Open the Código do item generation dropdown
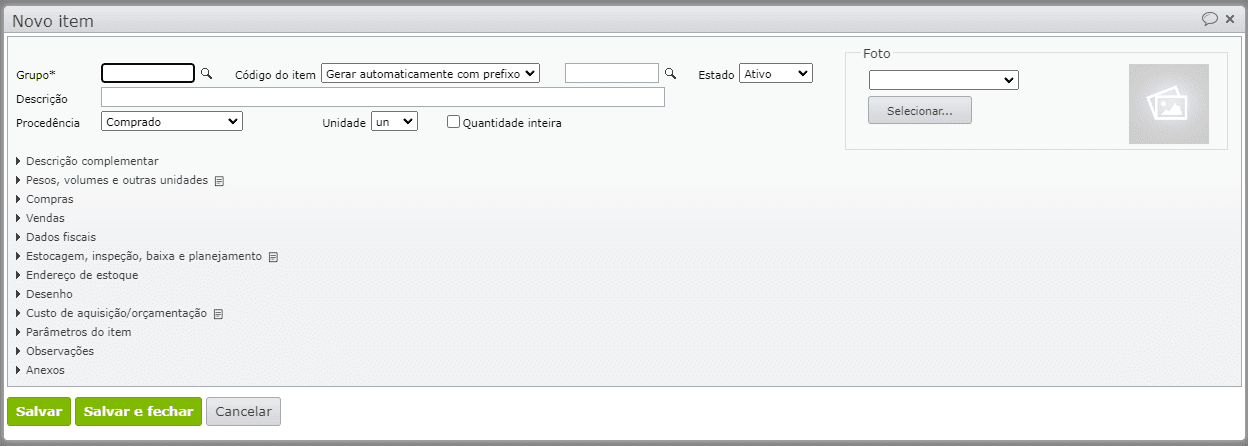1248x446 pixels. click(430, 73)
